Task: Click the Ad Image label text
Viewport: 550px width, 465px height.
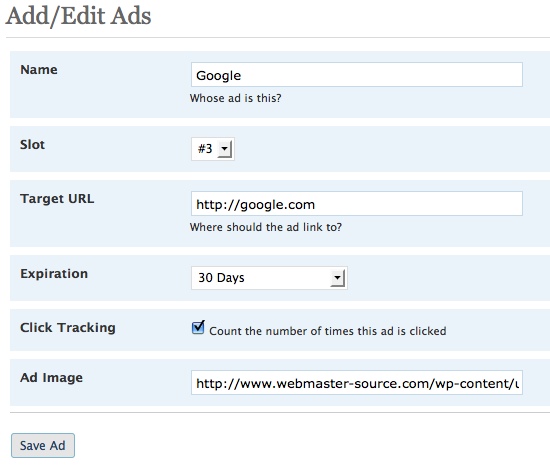Action: (52, 378)
